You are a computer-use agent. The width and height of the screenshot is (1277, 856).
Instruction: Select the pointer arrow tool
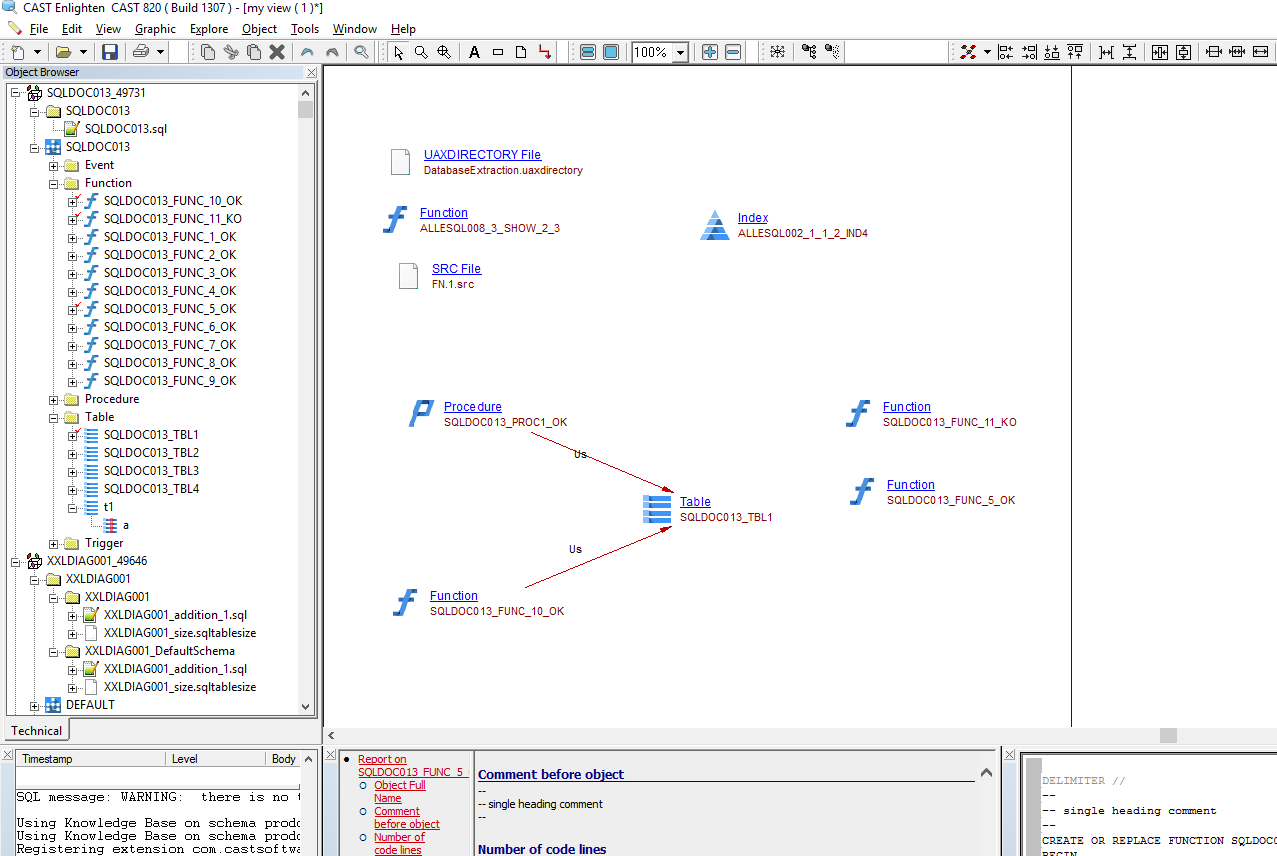[x=398, y=52]
